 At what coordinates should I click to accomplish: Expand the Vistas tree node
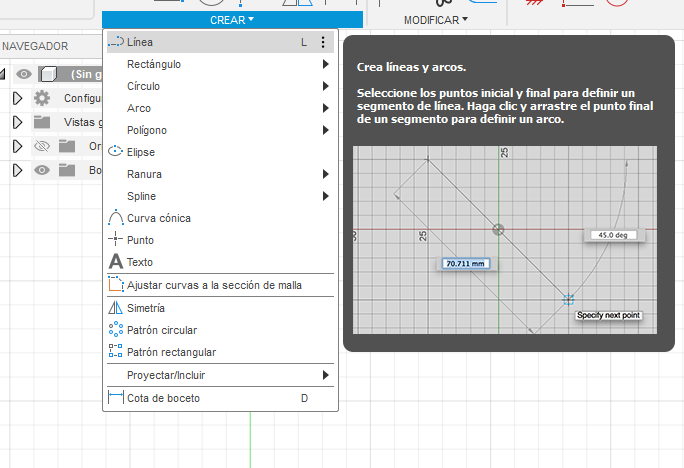point(17,122)
